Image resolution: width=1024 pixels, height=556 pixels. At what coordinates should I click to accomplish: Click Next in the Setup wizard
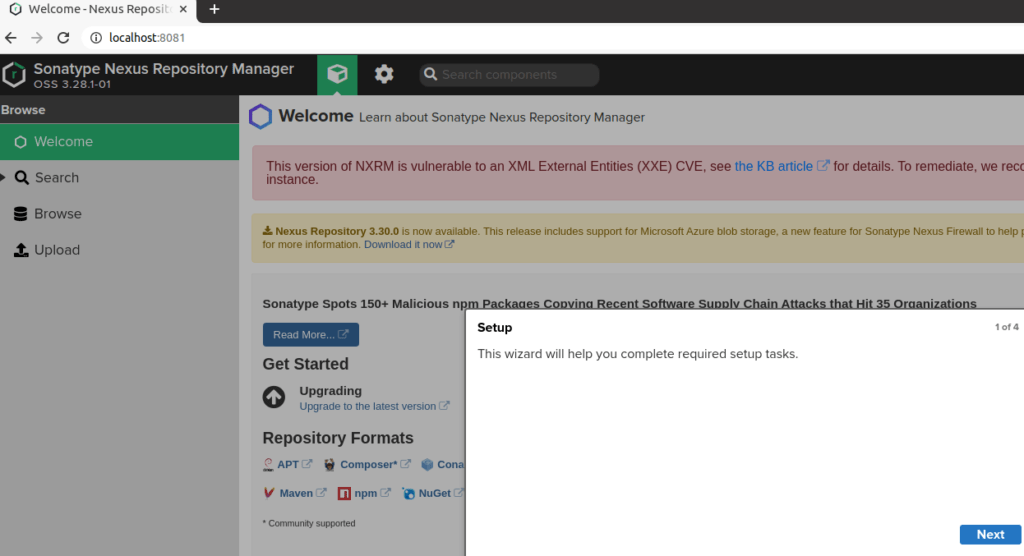click(x=990, y=534)
